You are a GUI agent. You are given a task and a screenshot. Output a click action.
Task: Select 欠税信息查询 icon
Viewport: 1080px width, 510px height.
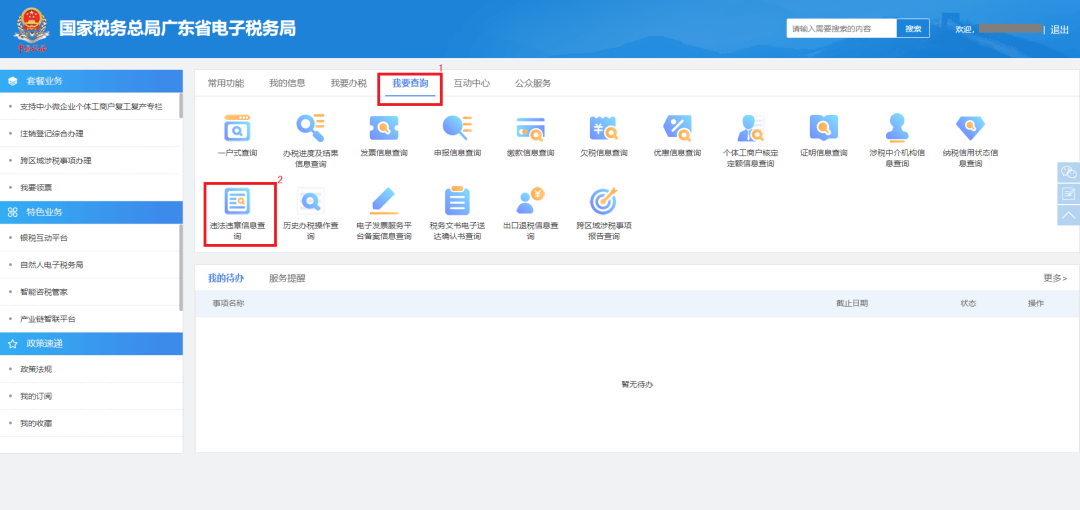pyautogui.click(x=603, y=129)
